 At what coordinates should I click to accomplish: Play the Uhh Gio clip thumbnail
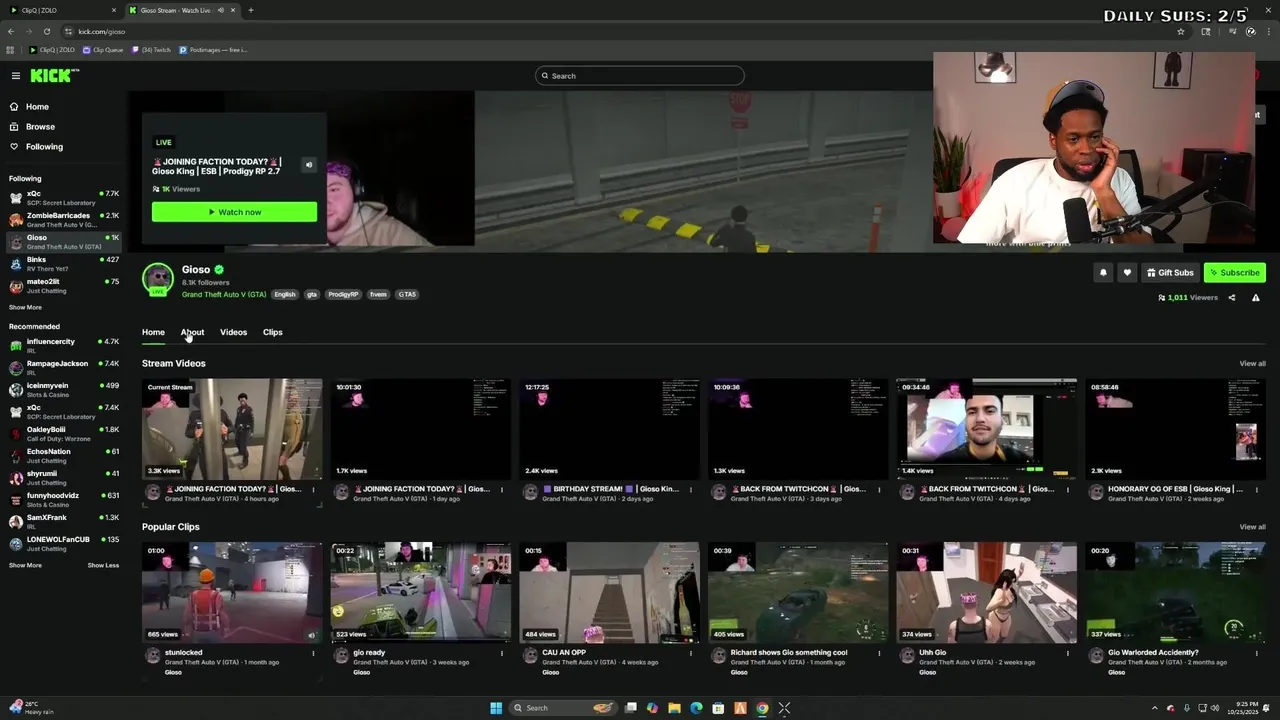point(986,592)
